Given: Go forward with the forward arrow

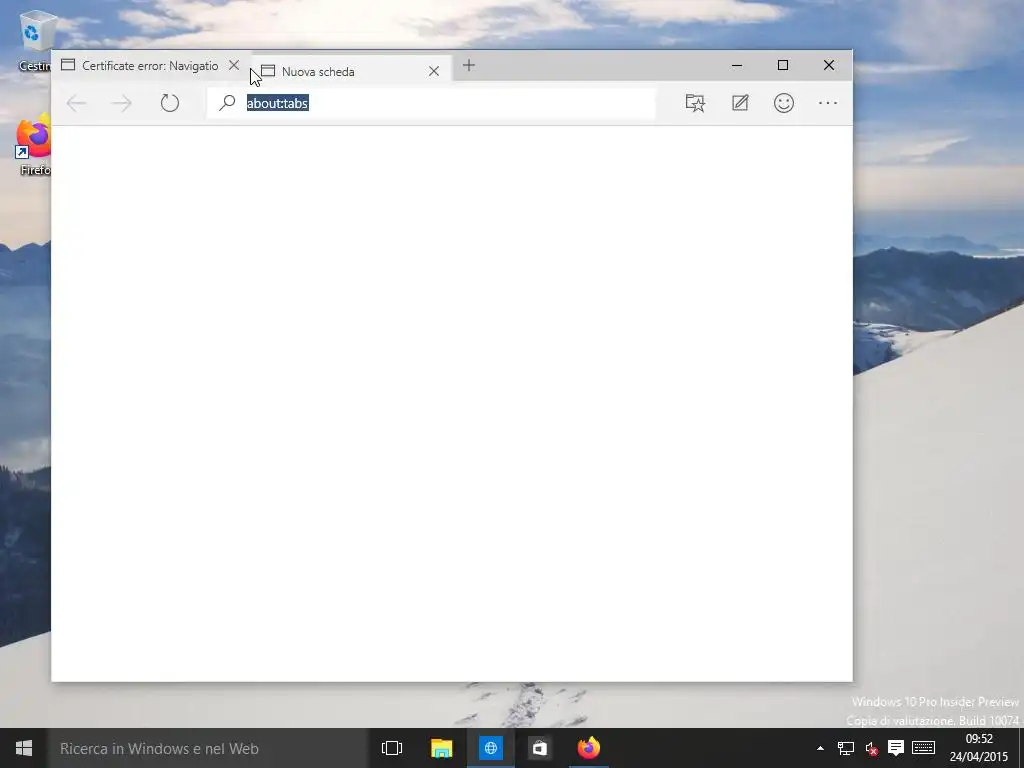Looking at the screenshot, I should 121,103.
